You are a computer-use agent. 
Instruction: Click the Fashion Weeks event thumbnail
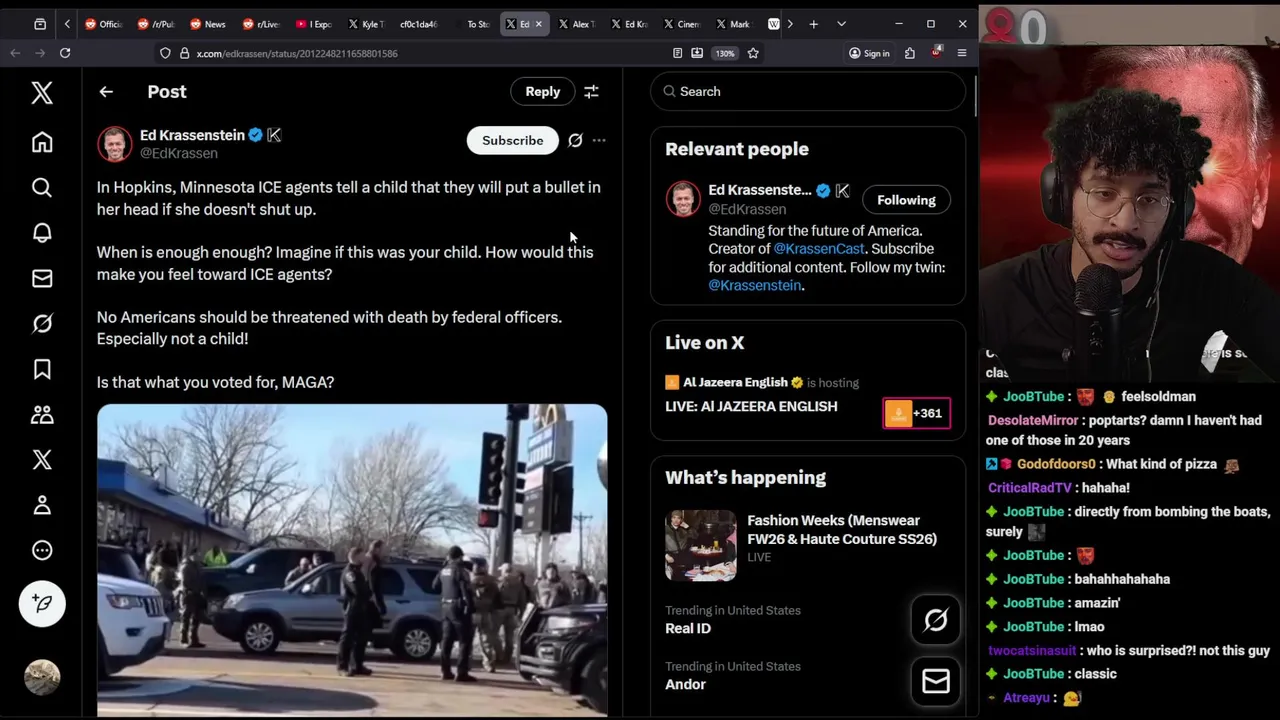(701, 546)
